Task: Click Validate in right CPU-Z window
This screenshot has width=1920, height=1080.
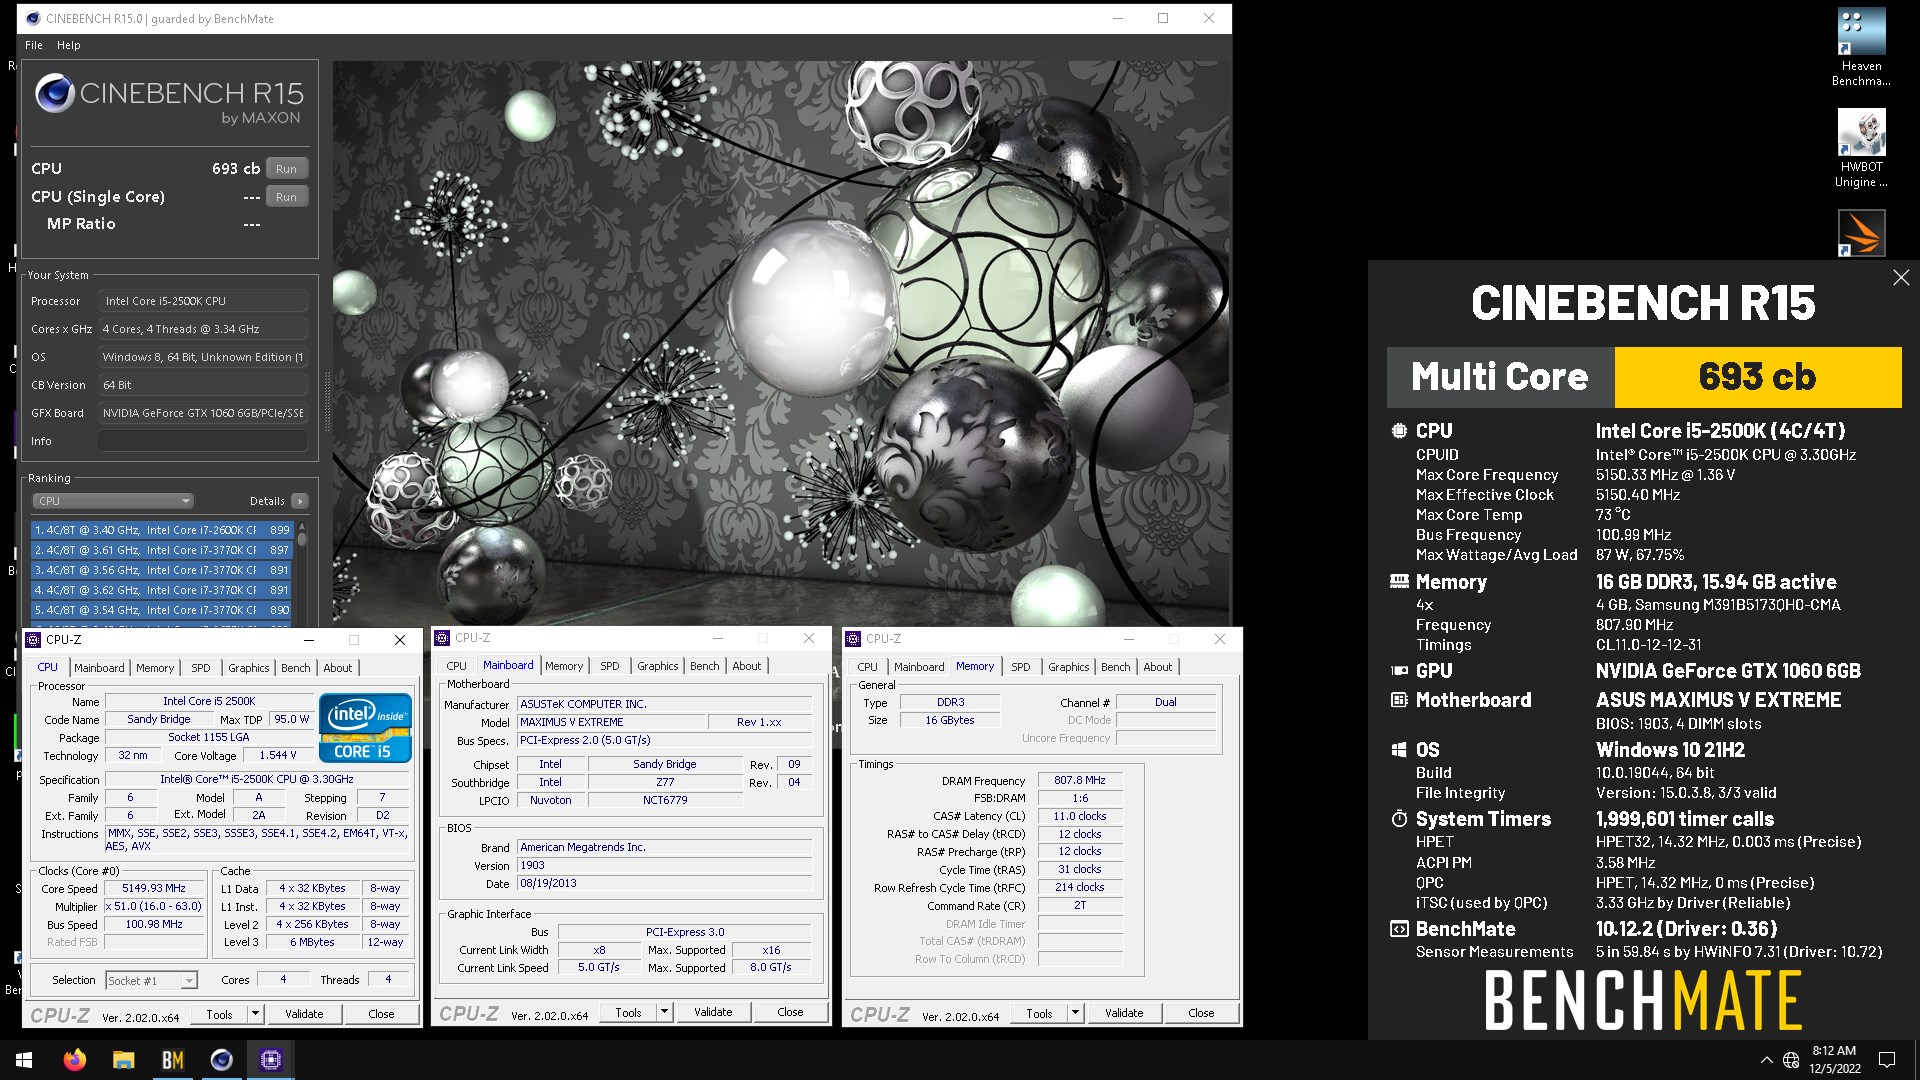Action: click(x=1124, y=1013)
